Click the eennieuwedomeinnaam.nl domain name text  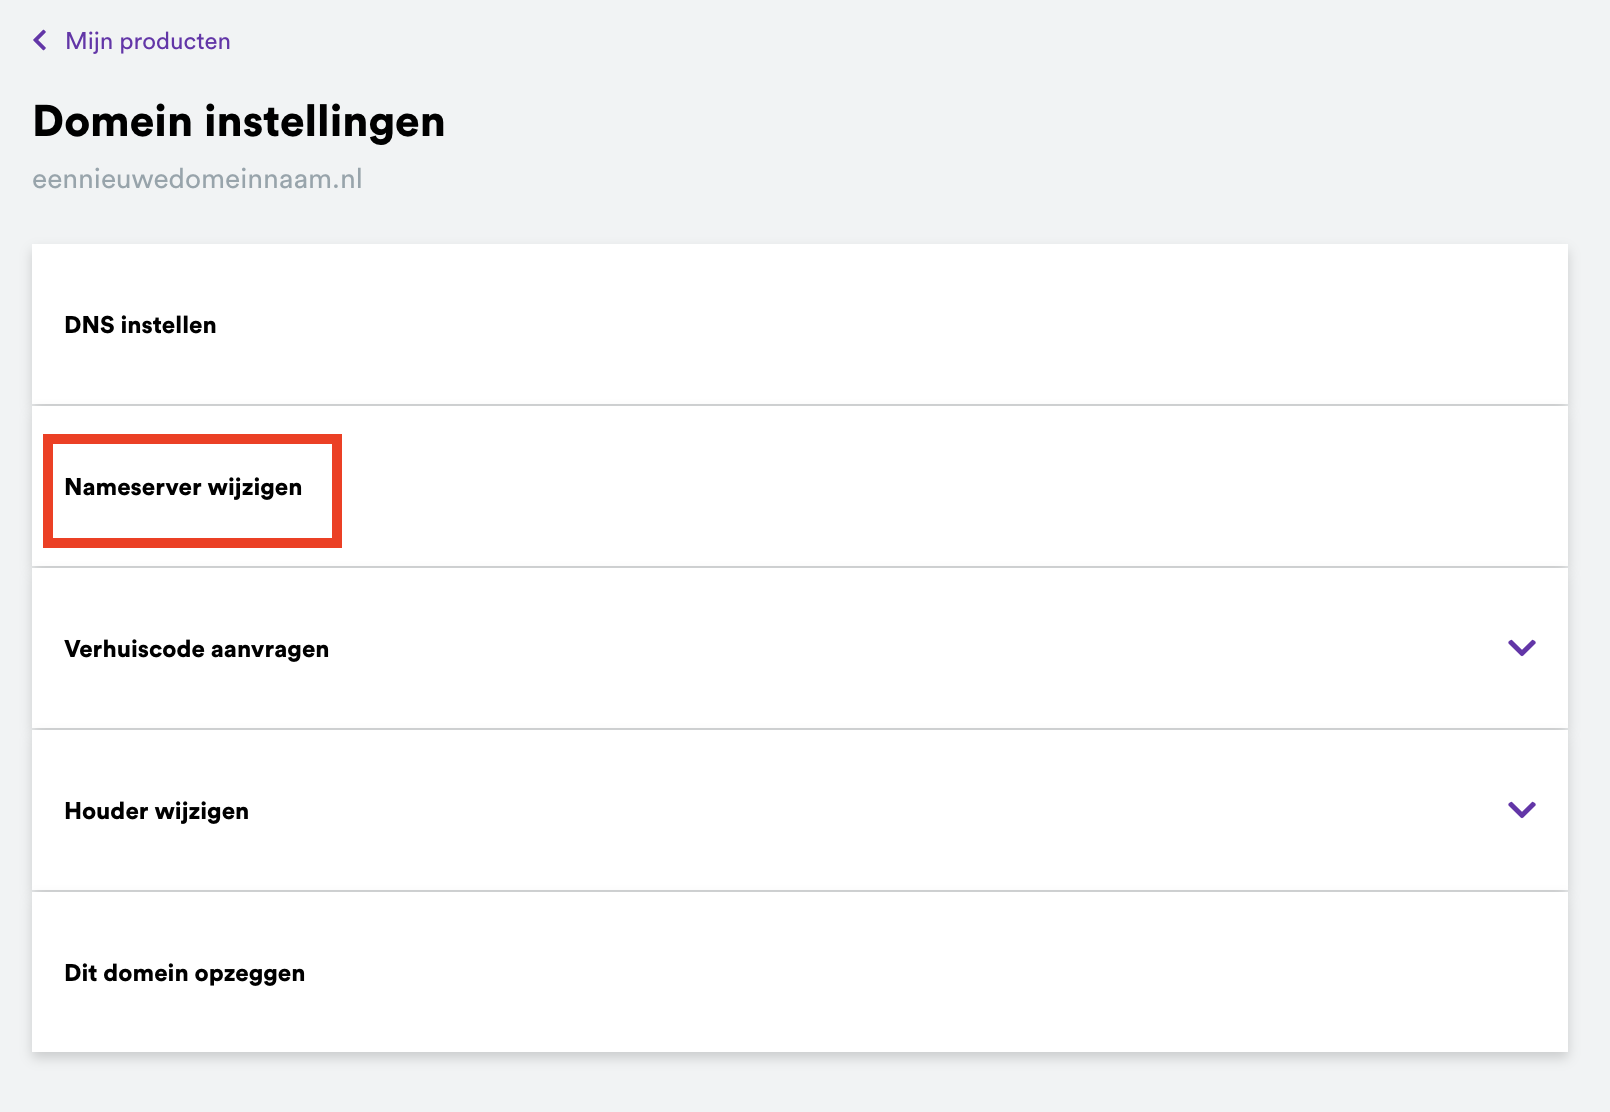[x=197, y=179]
